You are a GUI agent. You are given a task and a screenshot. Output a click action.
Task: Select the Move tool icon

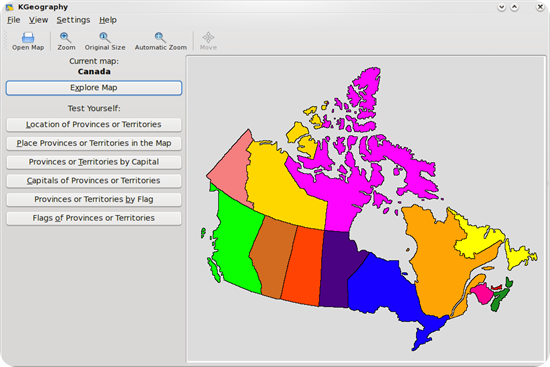coord(208,38)
